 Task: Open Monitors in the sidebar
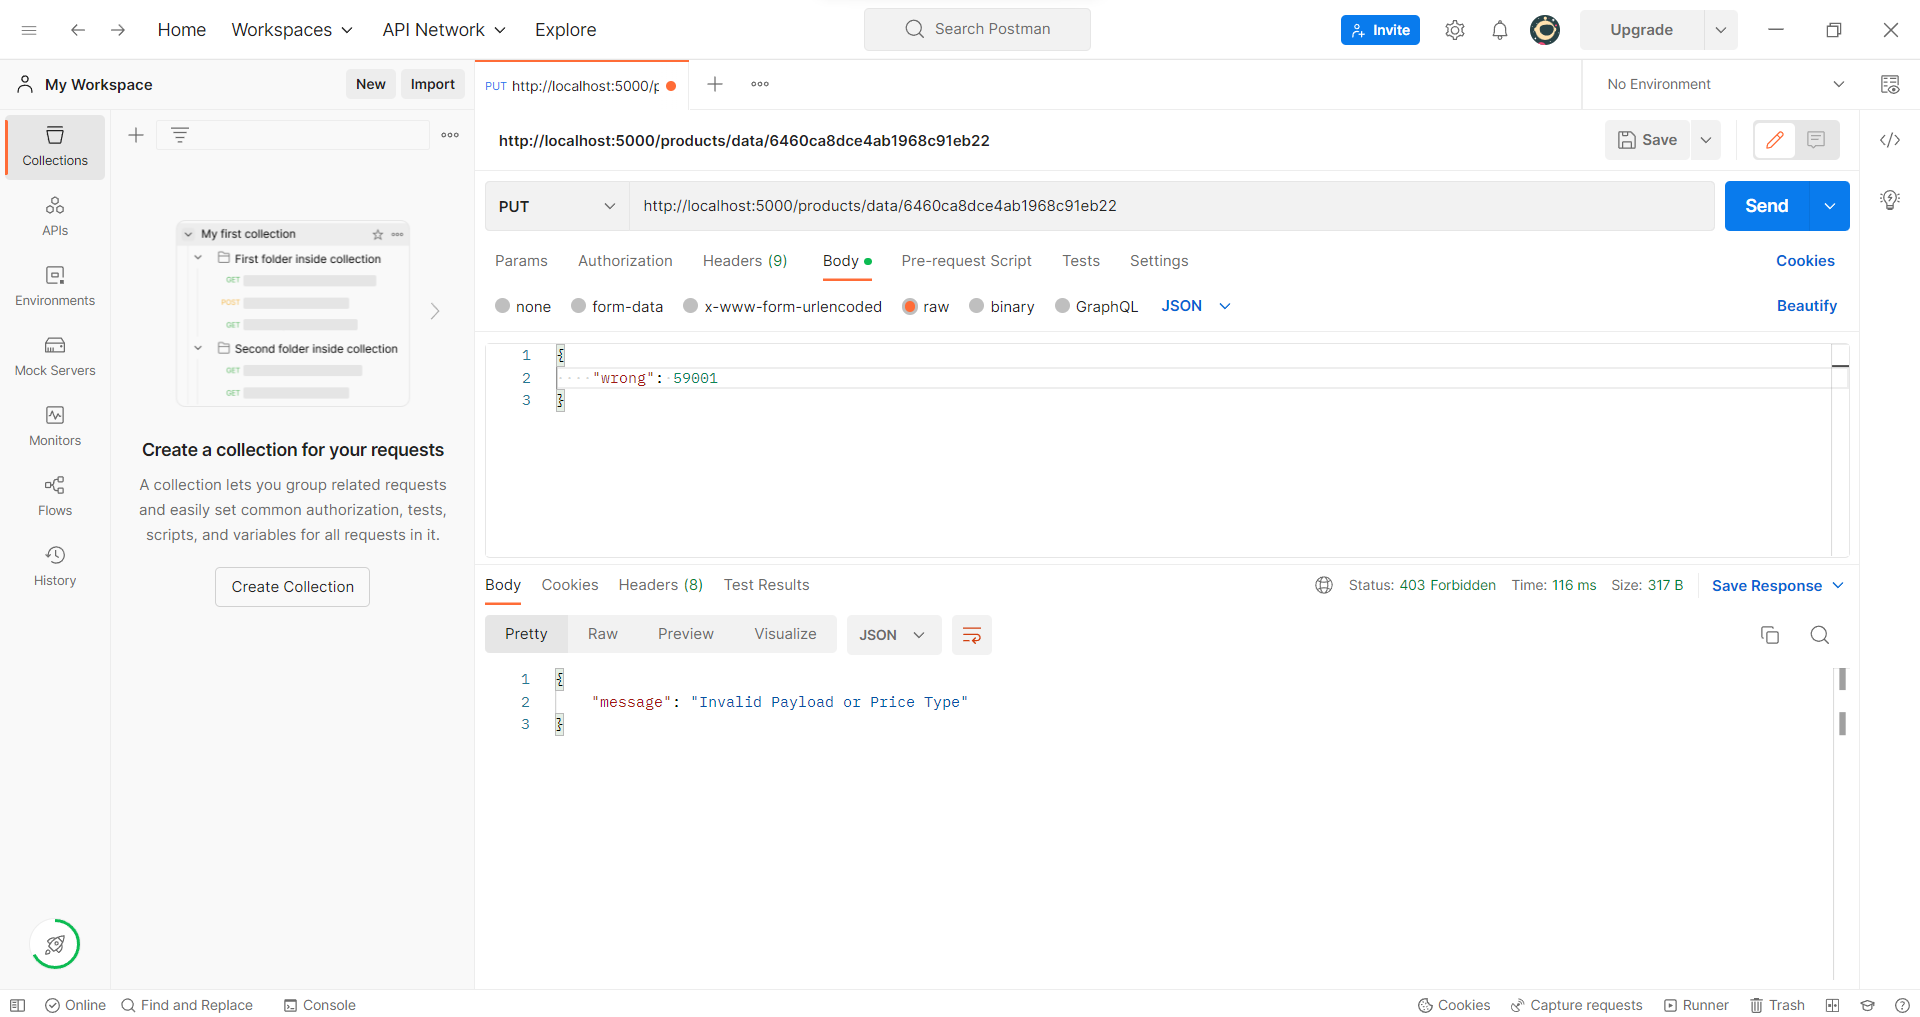(55, 427)
